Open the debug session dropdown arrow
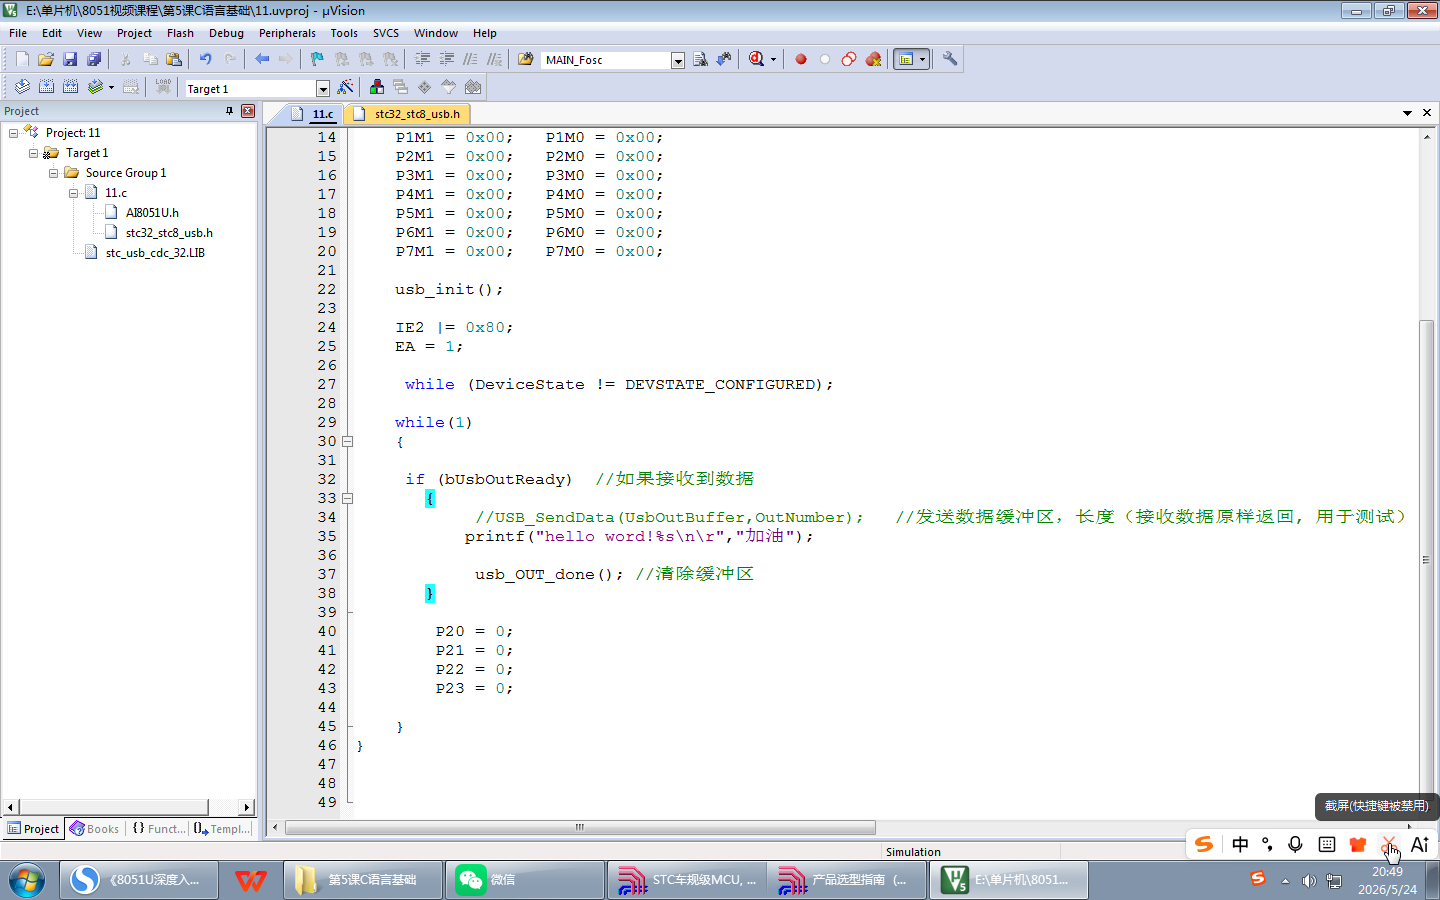 pyautogui.click(x=773, y=60)
